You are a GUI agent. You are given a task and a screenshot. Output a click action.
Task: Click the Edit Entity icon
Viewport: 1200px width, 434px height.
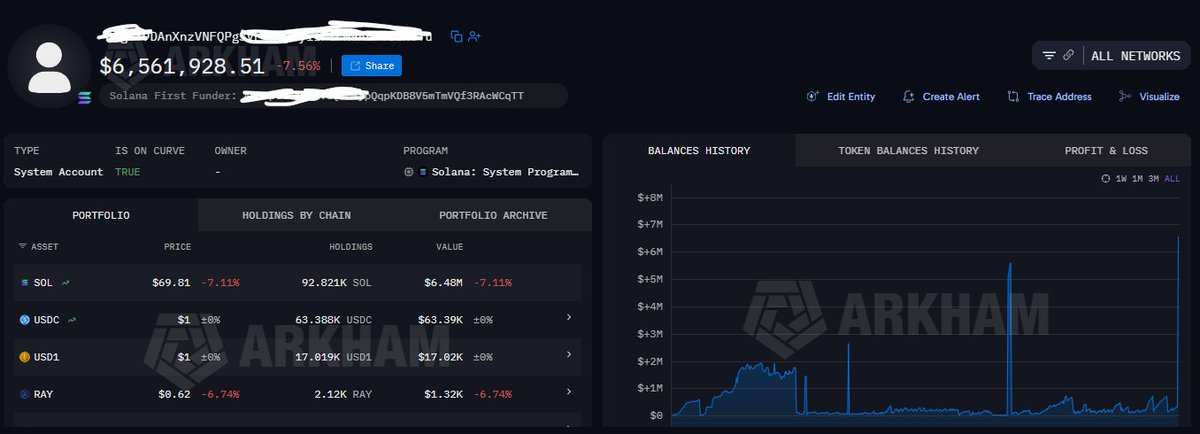pos(813,97)
